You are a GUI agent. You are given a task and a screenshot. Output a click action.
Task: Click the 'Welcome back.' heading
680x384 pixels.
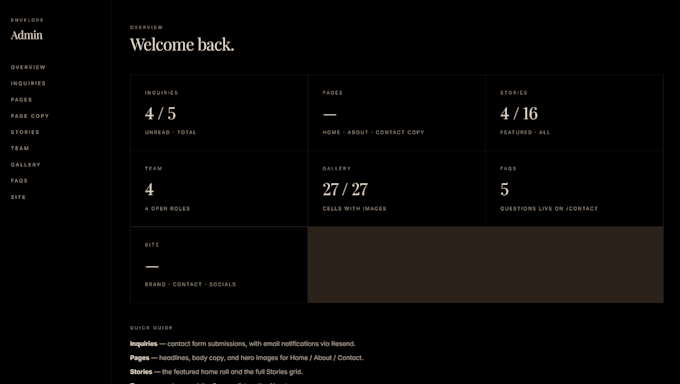[x=182, y=45]
